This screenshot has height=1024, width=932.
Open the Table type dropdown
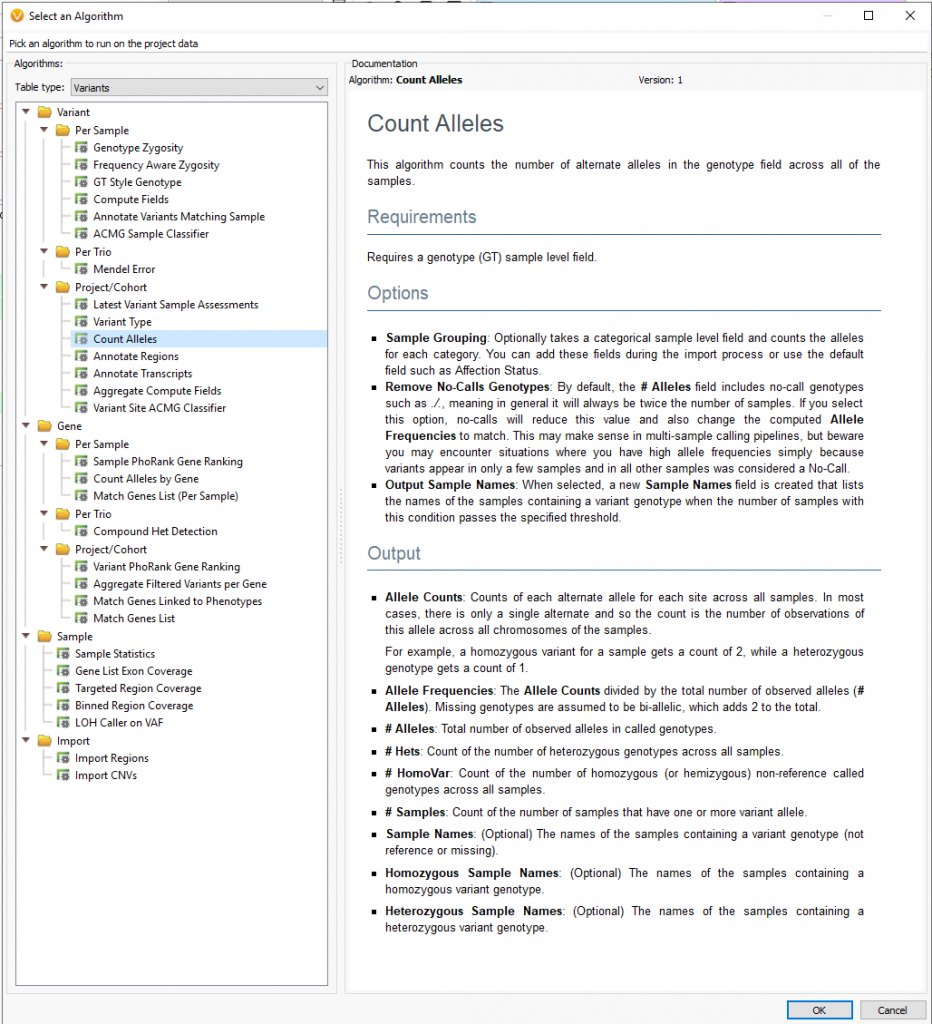point(320,87)
